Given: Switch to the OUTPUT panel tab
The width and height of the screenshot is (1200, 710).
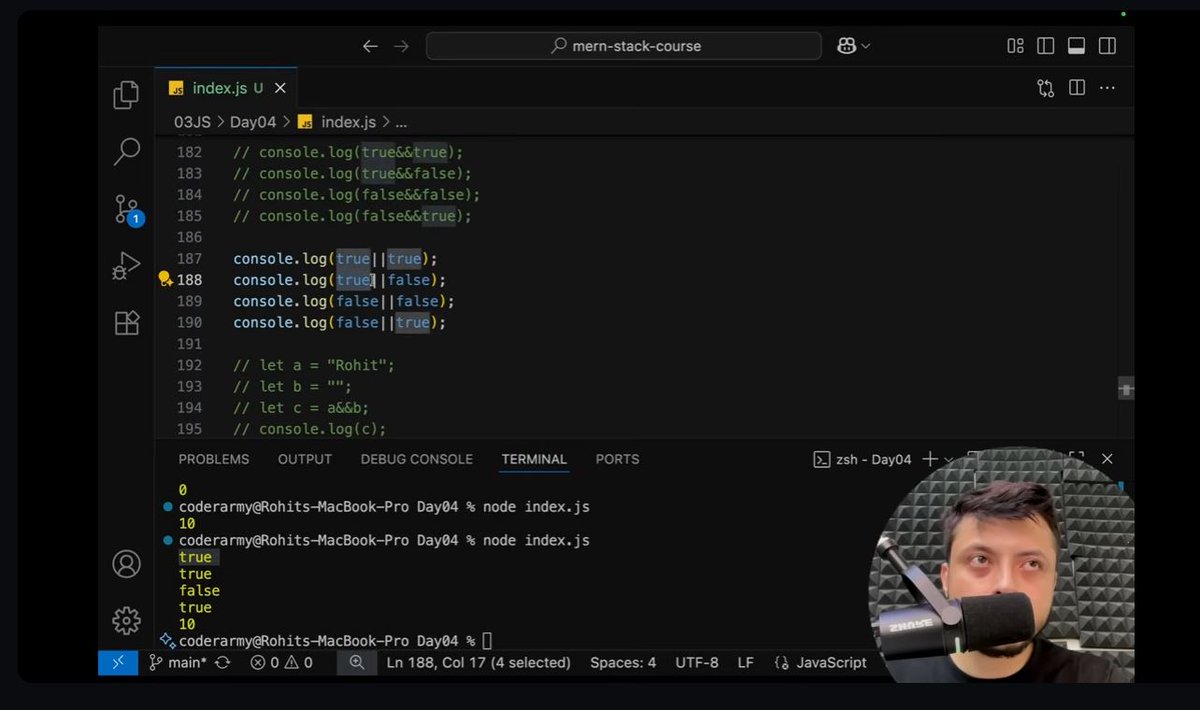Looking at the screenshot, I should click(305, 459).
